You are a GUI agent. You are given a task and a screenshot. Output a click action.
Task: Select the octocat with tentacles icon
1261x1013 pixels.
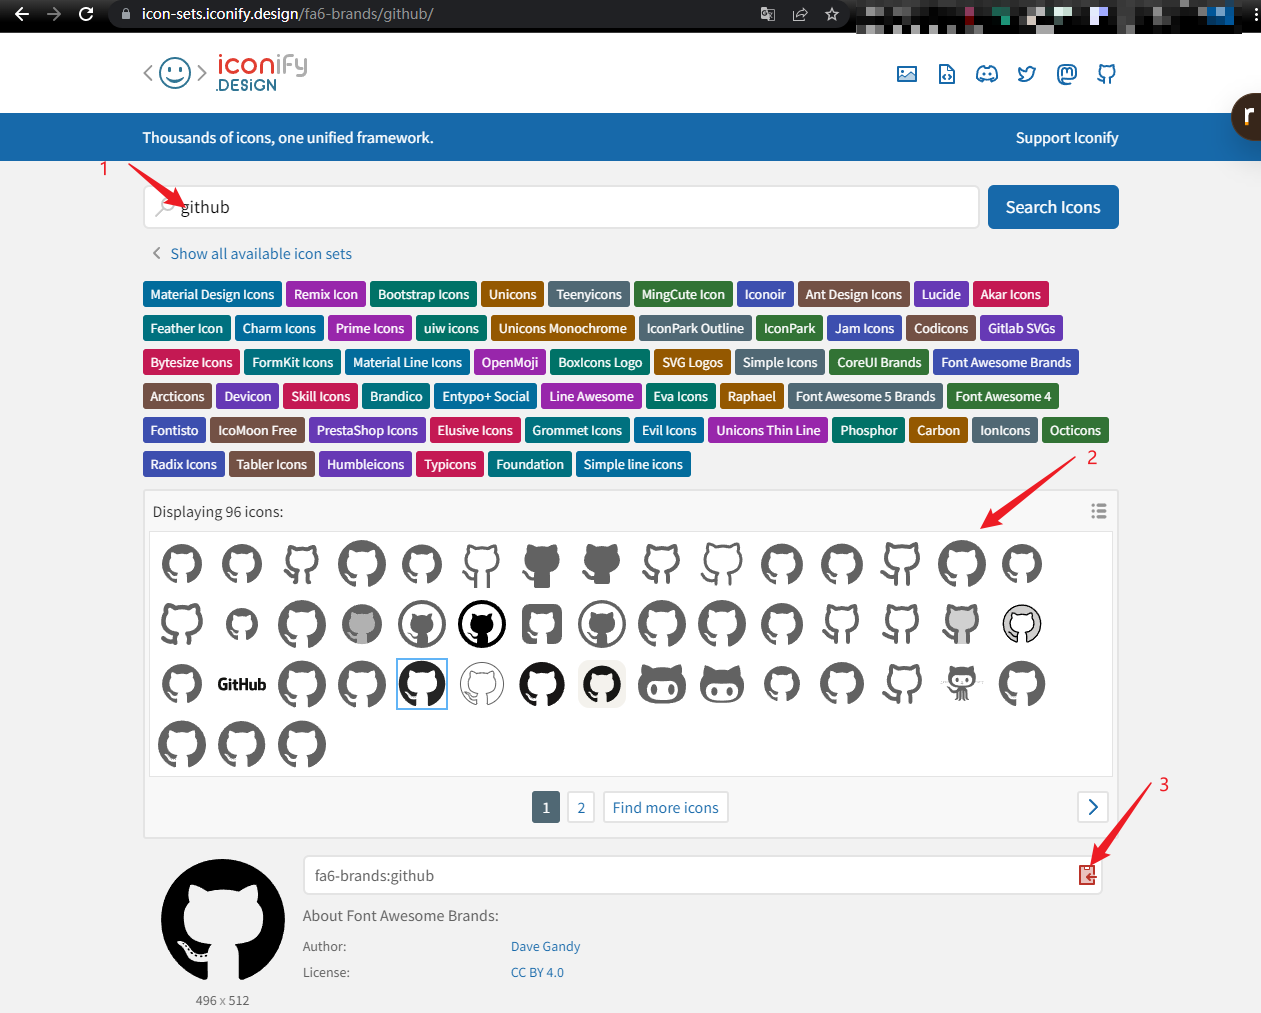(962, 684)
